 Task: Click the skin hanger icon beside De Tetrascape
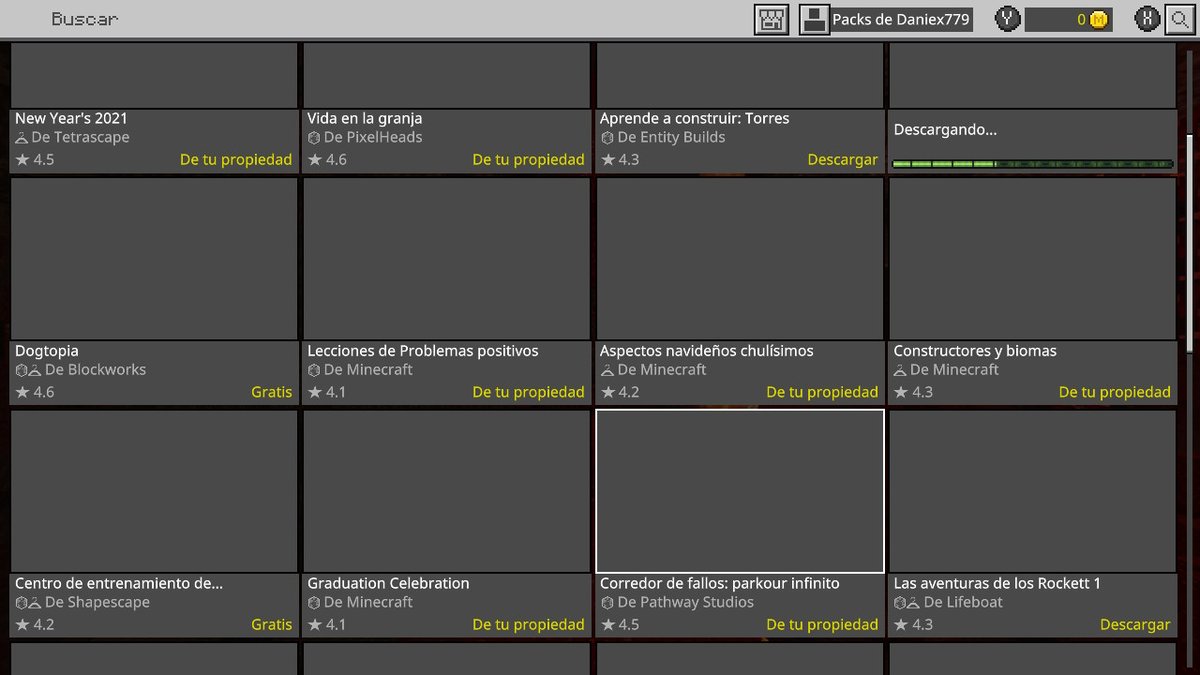[x=21, y=138]
